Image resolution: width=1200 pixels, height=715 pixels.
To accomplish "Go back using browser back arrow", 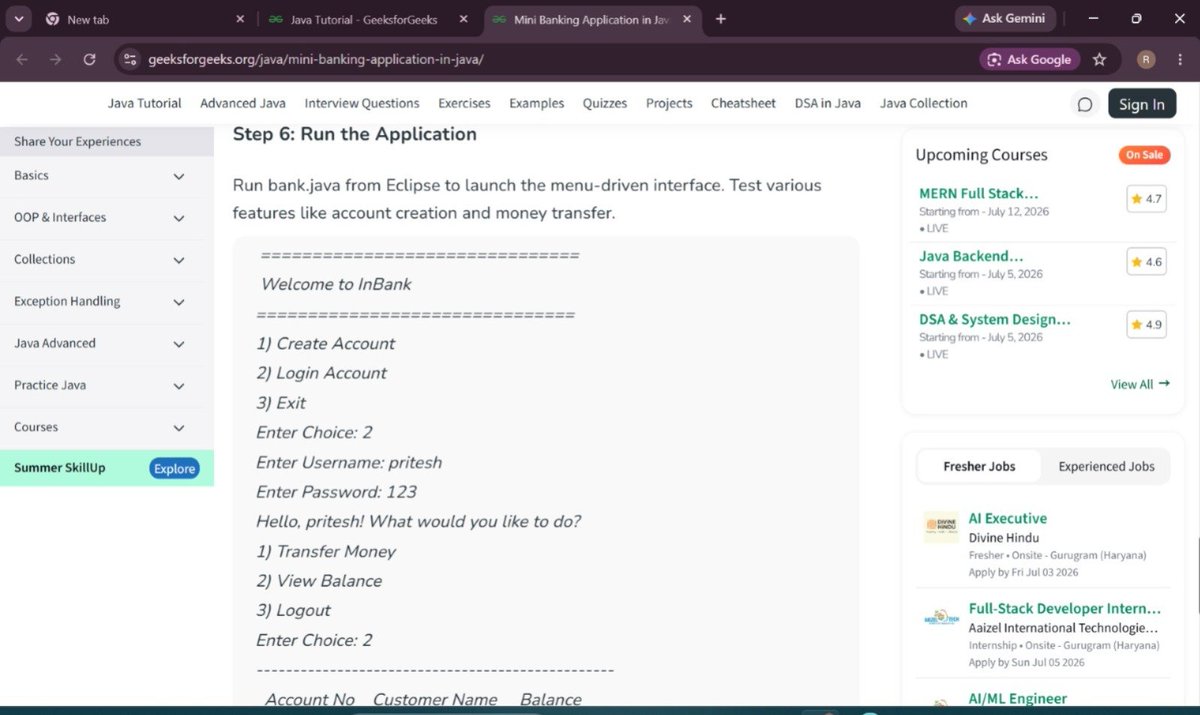I will pos(22,59).
